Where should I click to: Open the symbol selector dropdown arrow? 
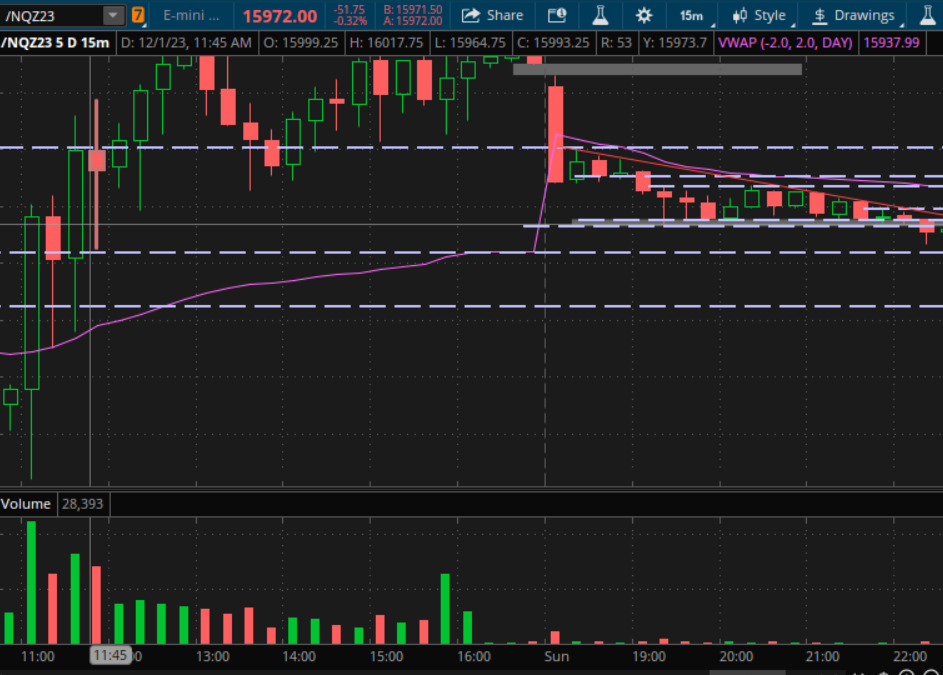(x=114, y=15)
